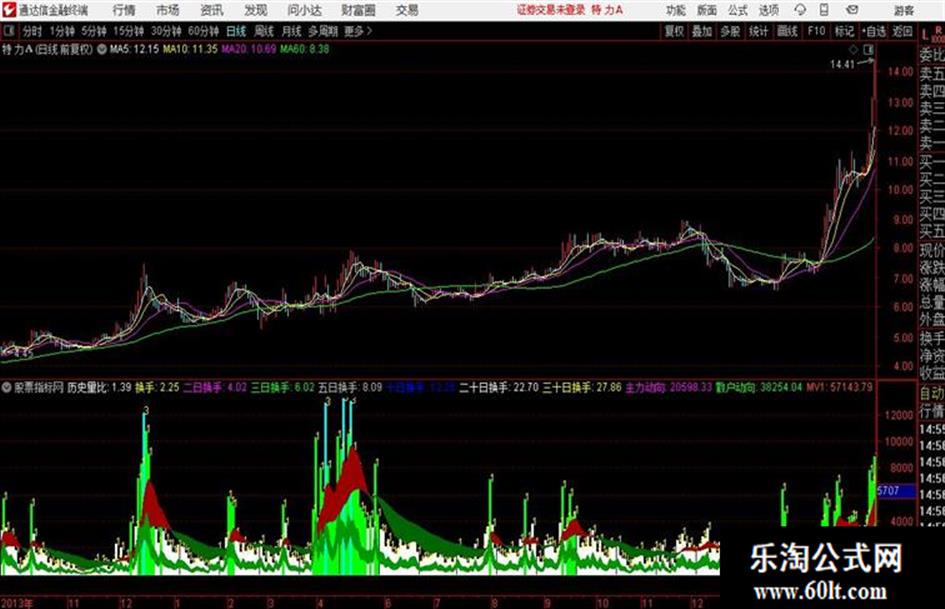945x609 pixels.
Task: Open the 选项 menu
Action: 769,10
